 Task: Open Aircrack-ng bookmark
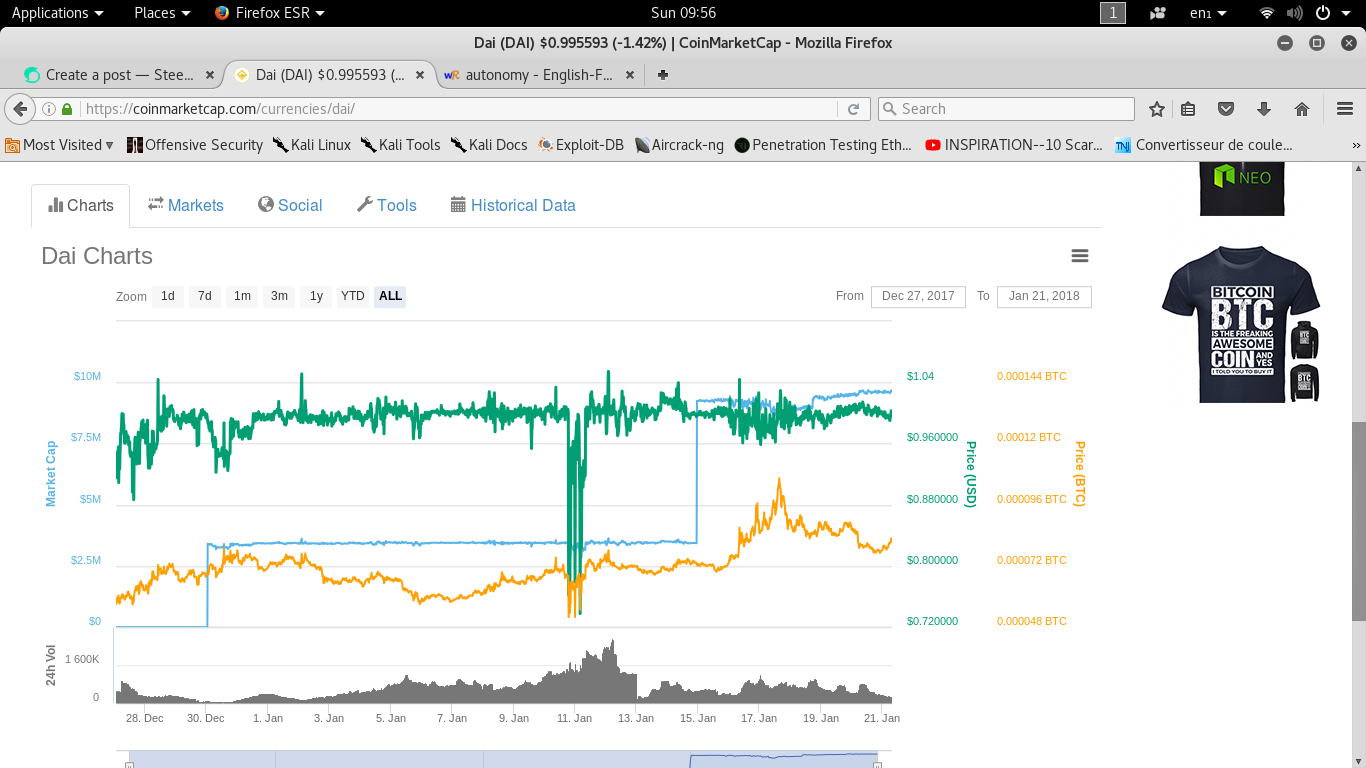[679, 145]
